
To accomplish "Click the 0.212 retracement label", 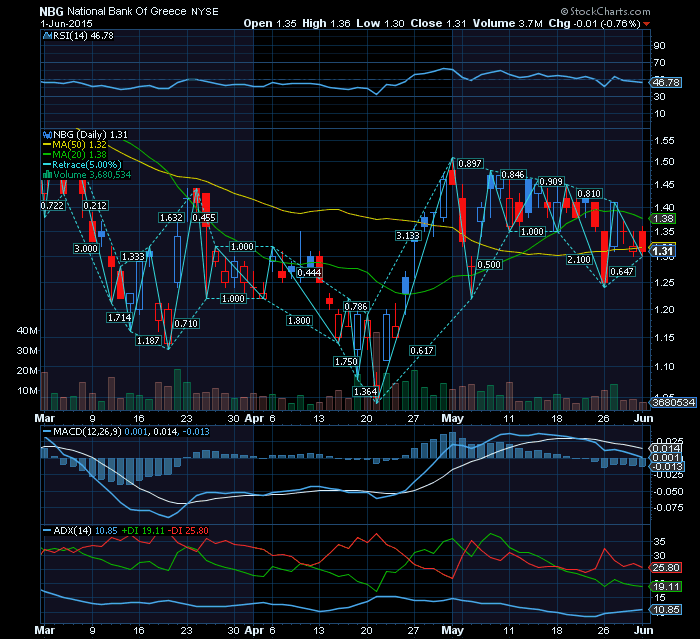I will (x=95, y=205).
